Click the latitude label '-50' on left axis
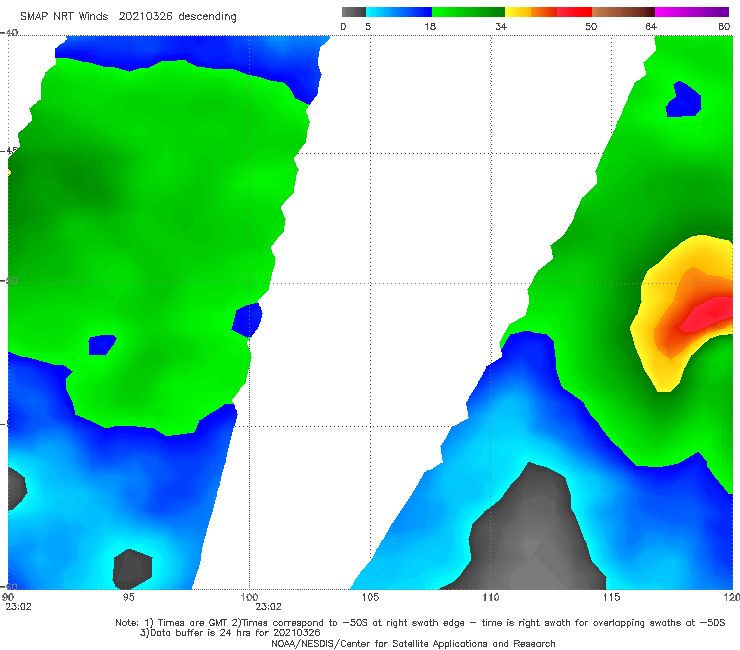The height and width of the screenshot is (650, 740). (x=10, y=281)
